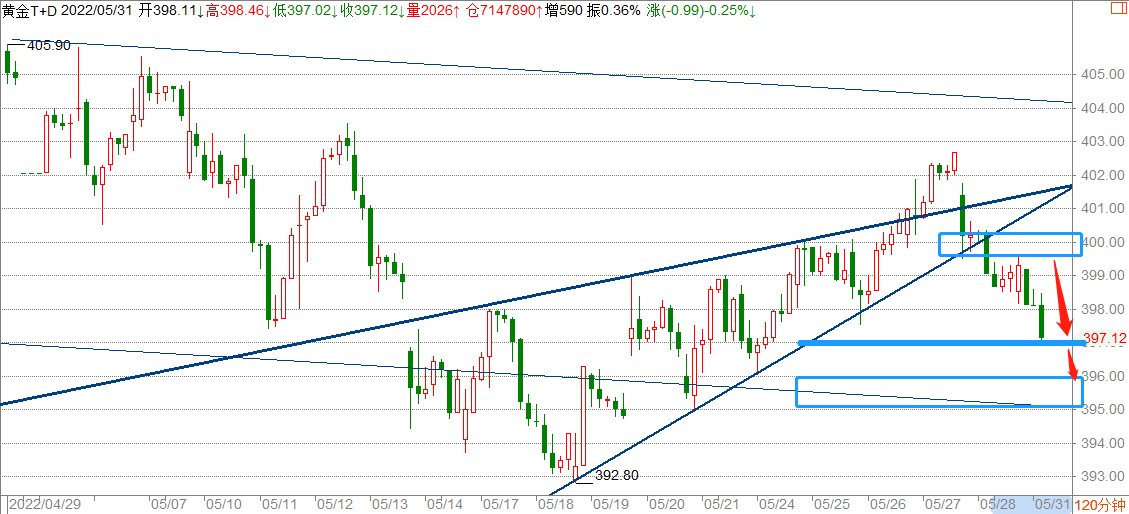Click the 405.90 high price label
The width and height of the screenshot is (1129, 514).
pos(48,45)
